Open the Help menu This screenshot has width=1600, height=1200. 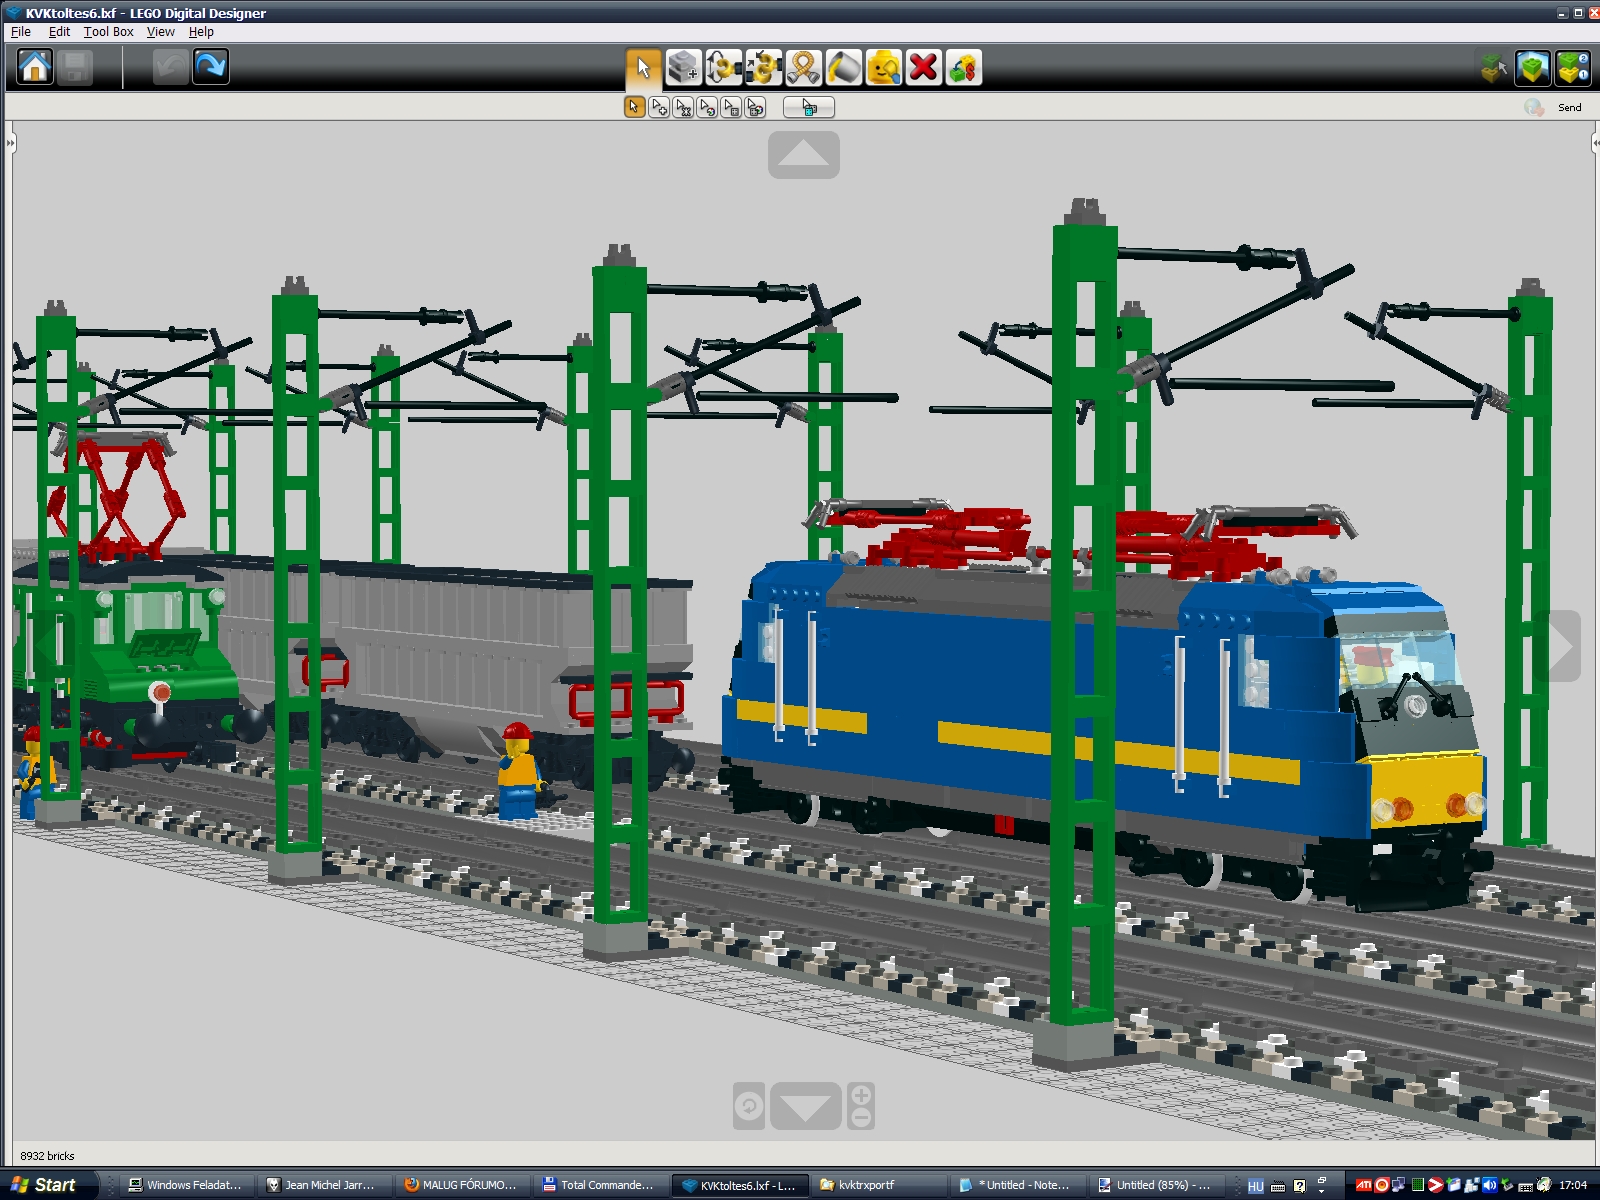(201, 32)
